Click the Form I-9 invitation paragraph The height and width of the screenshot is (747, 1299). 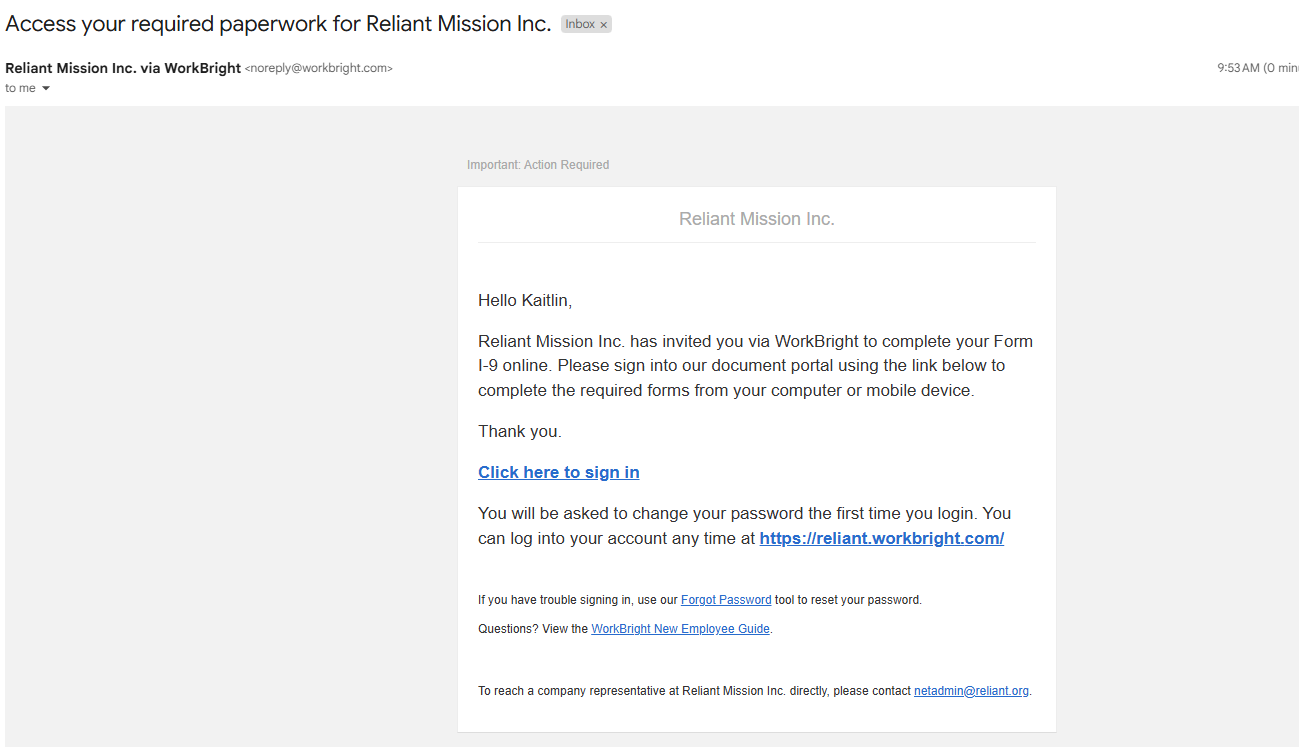pyautogui.click(x=755, y=366)
